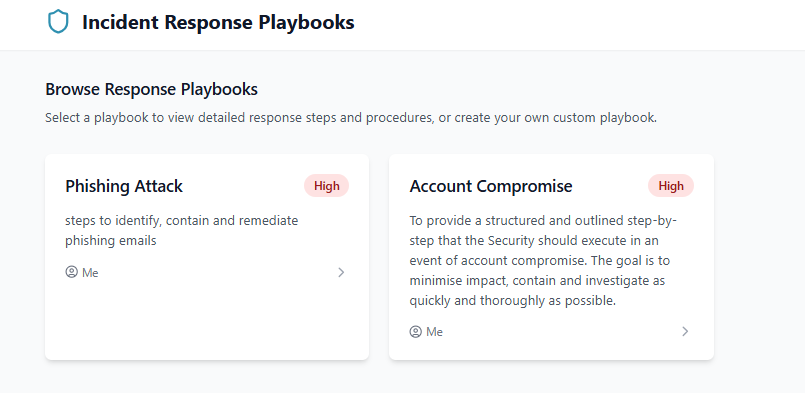Click user icon on Phishing Attack card
This screenshot has width=805, height=393.
coord(71,272)
